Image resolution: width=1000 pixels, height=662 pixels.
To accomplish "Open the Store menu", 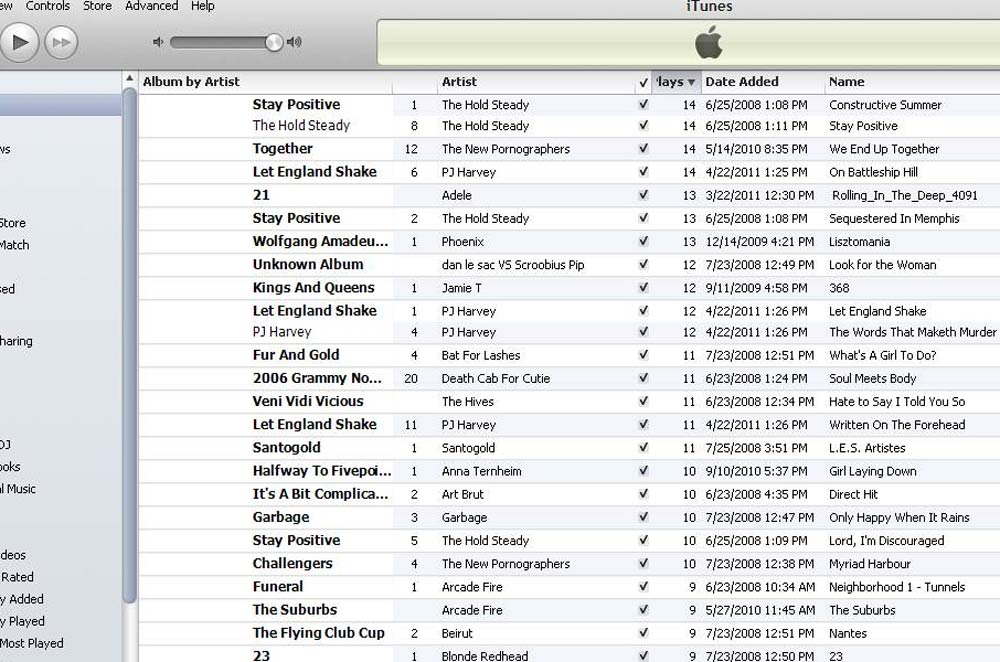I will 98,6.
